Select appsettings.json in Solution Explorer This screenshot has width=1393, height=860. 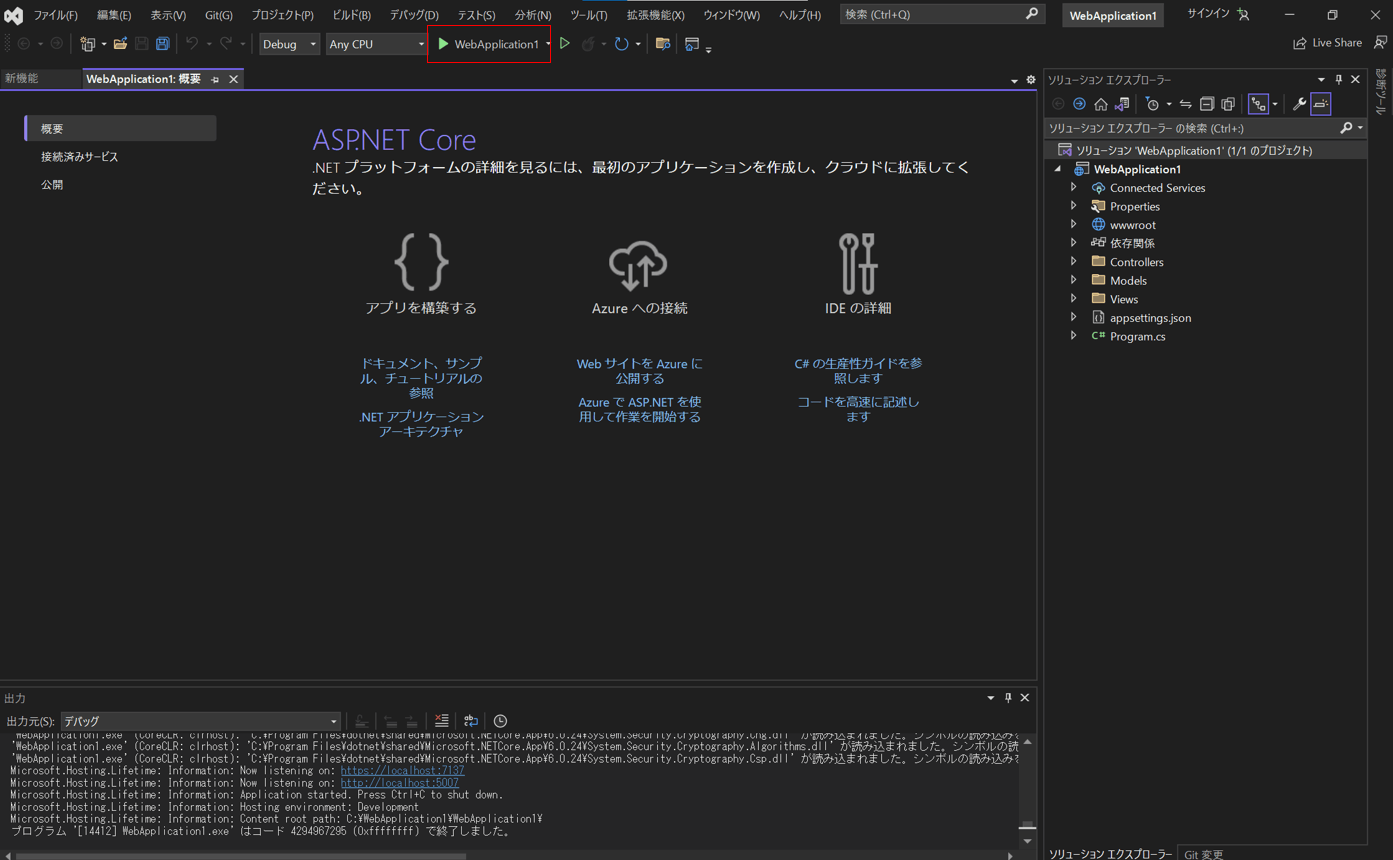click(1150, 318)
